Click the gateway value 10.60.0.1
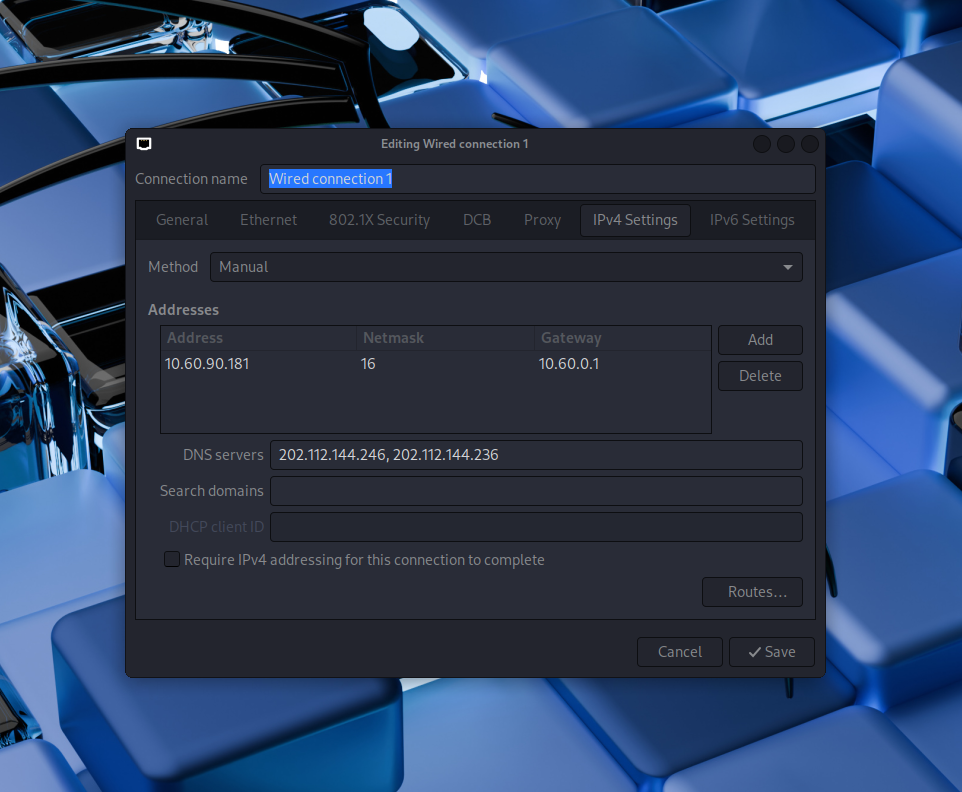The image size is (962, 792). (x=569, y=364)
